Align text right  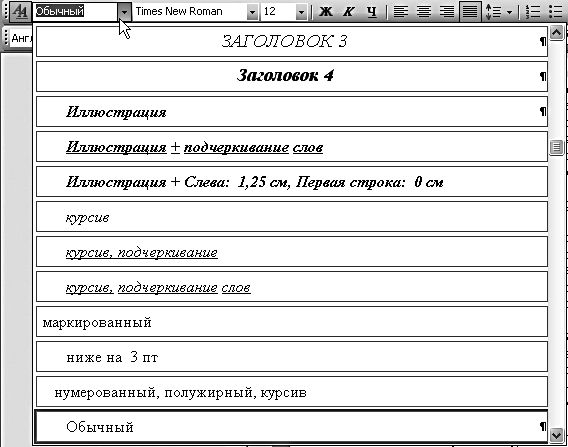click(x=447, y=12)
